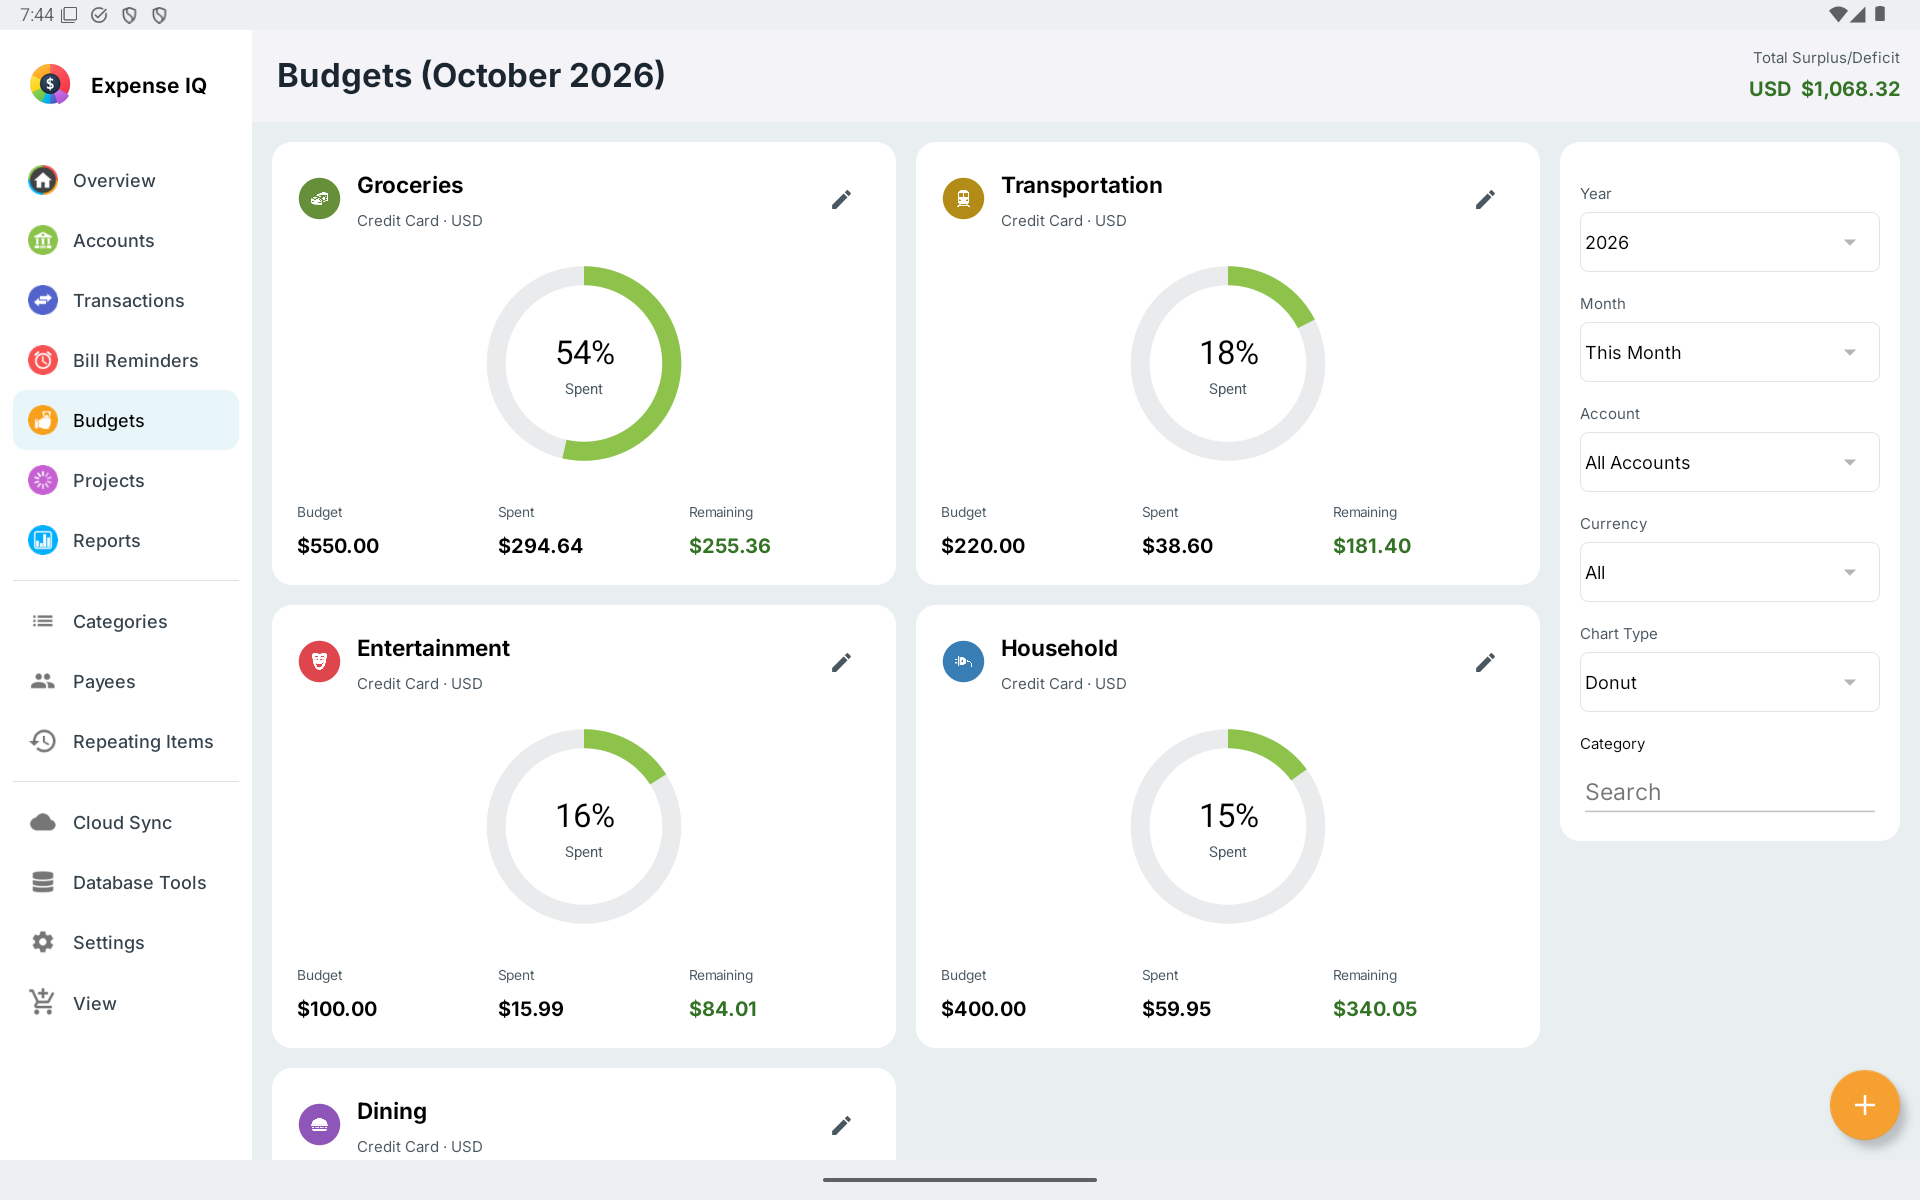Tap the Dining budget edit pencil
Viewport: 1920px width, 1200px height.
click(841, 1126)
